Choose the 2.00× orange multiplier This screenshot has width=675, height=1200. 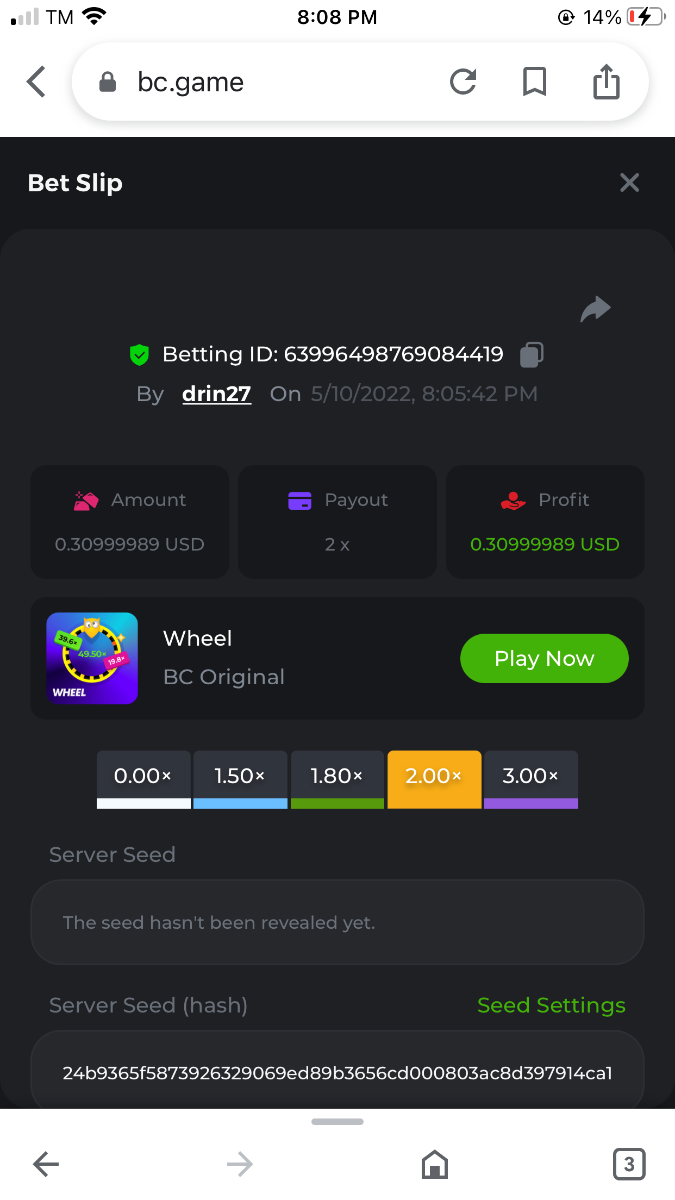point(434,778)
